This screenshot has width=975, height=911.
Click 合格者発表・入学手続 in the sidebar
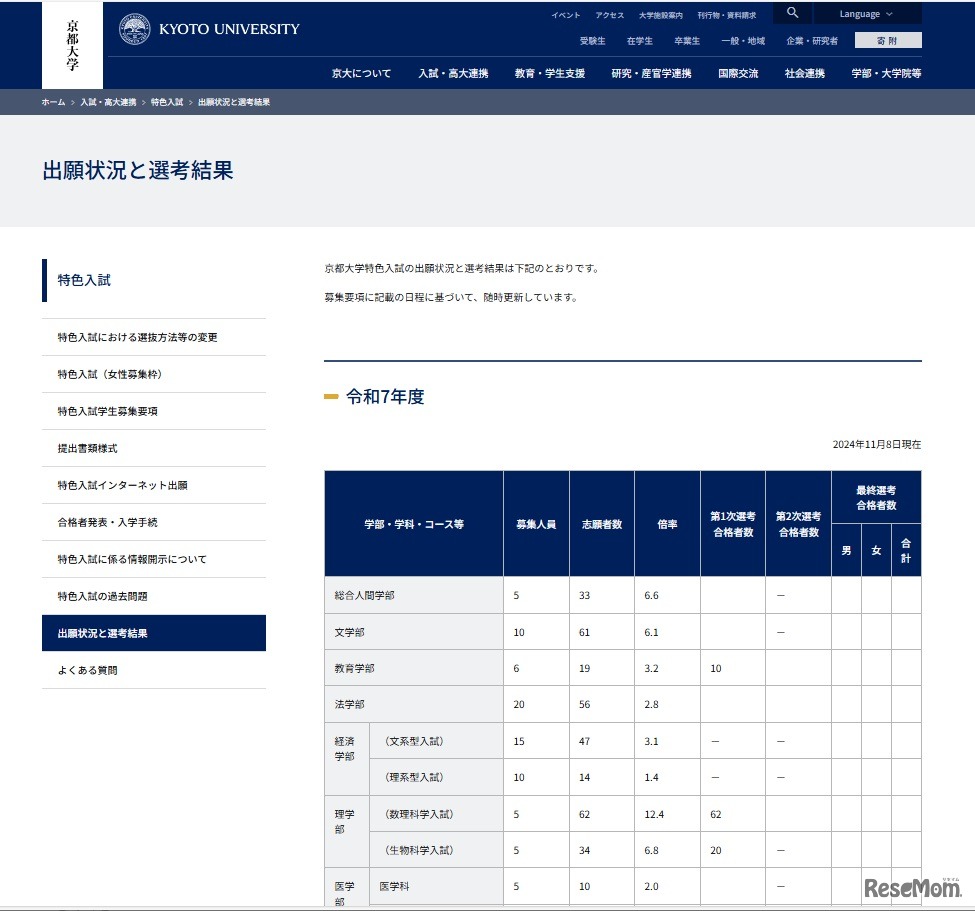coord(108,521)
